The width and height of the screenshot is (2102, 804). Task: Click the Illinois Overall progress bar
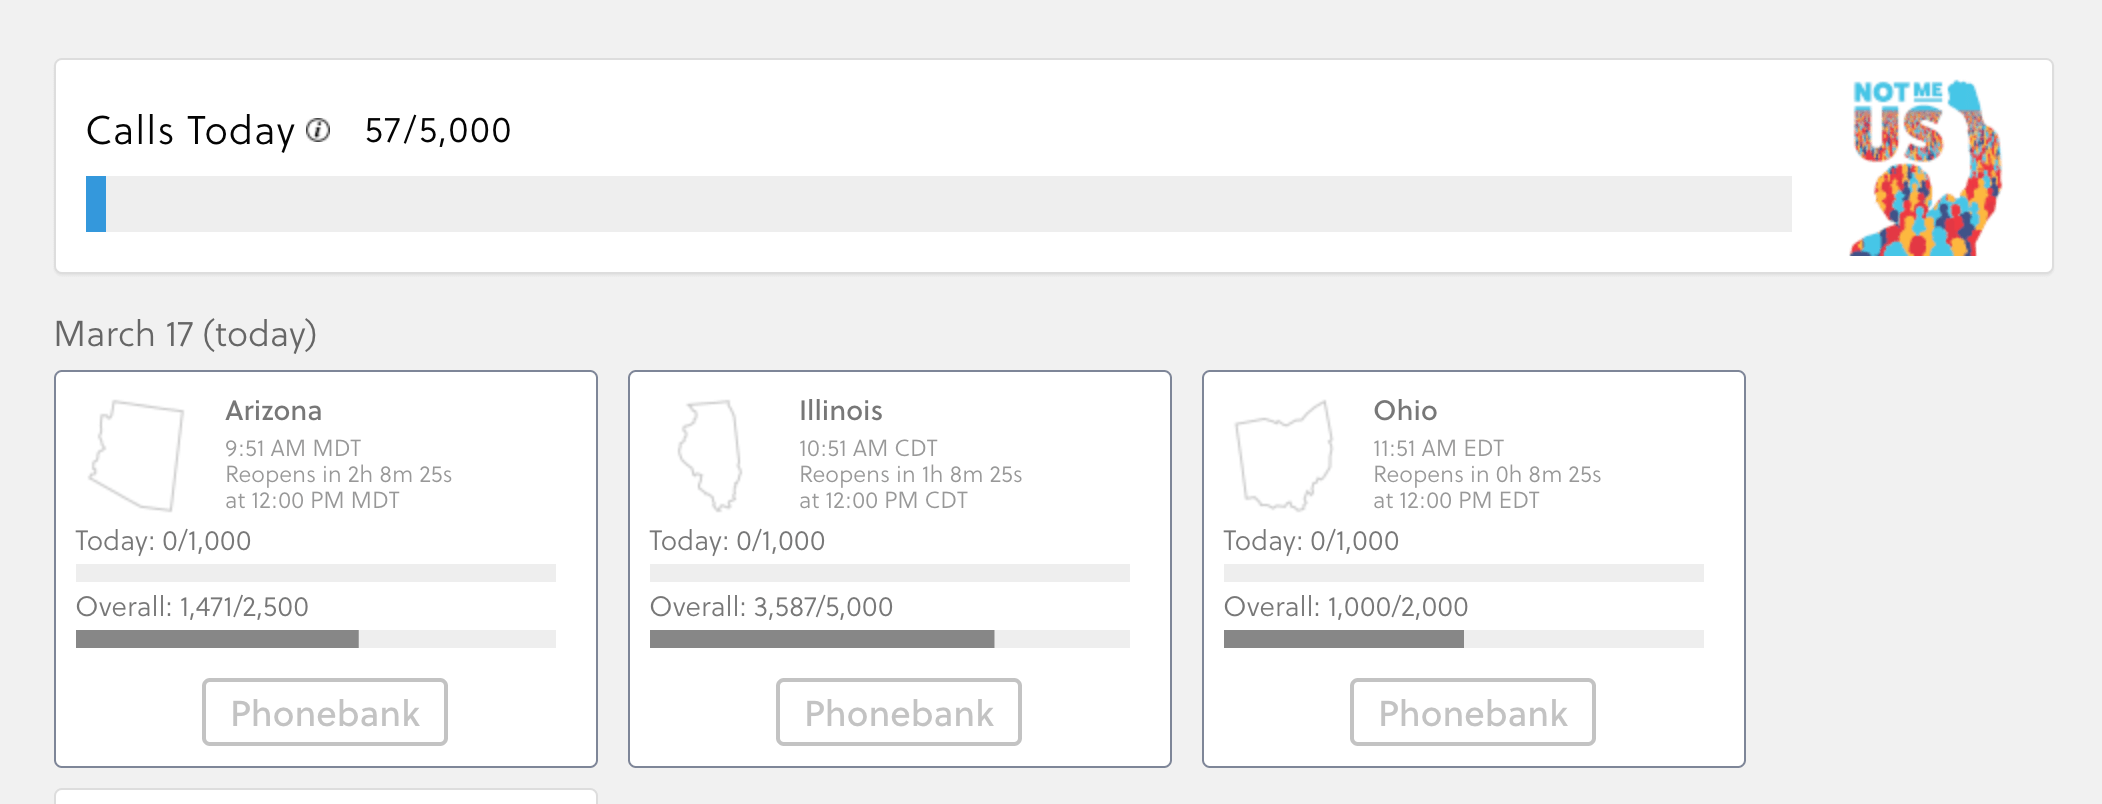[x=890, y=639]
